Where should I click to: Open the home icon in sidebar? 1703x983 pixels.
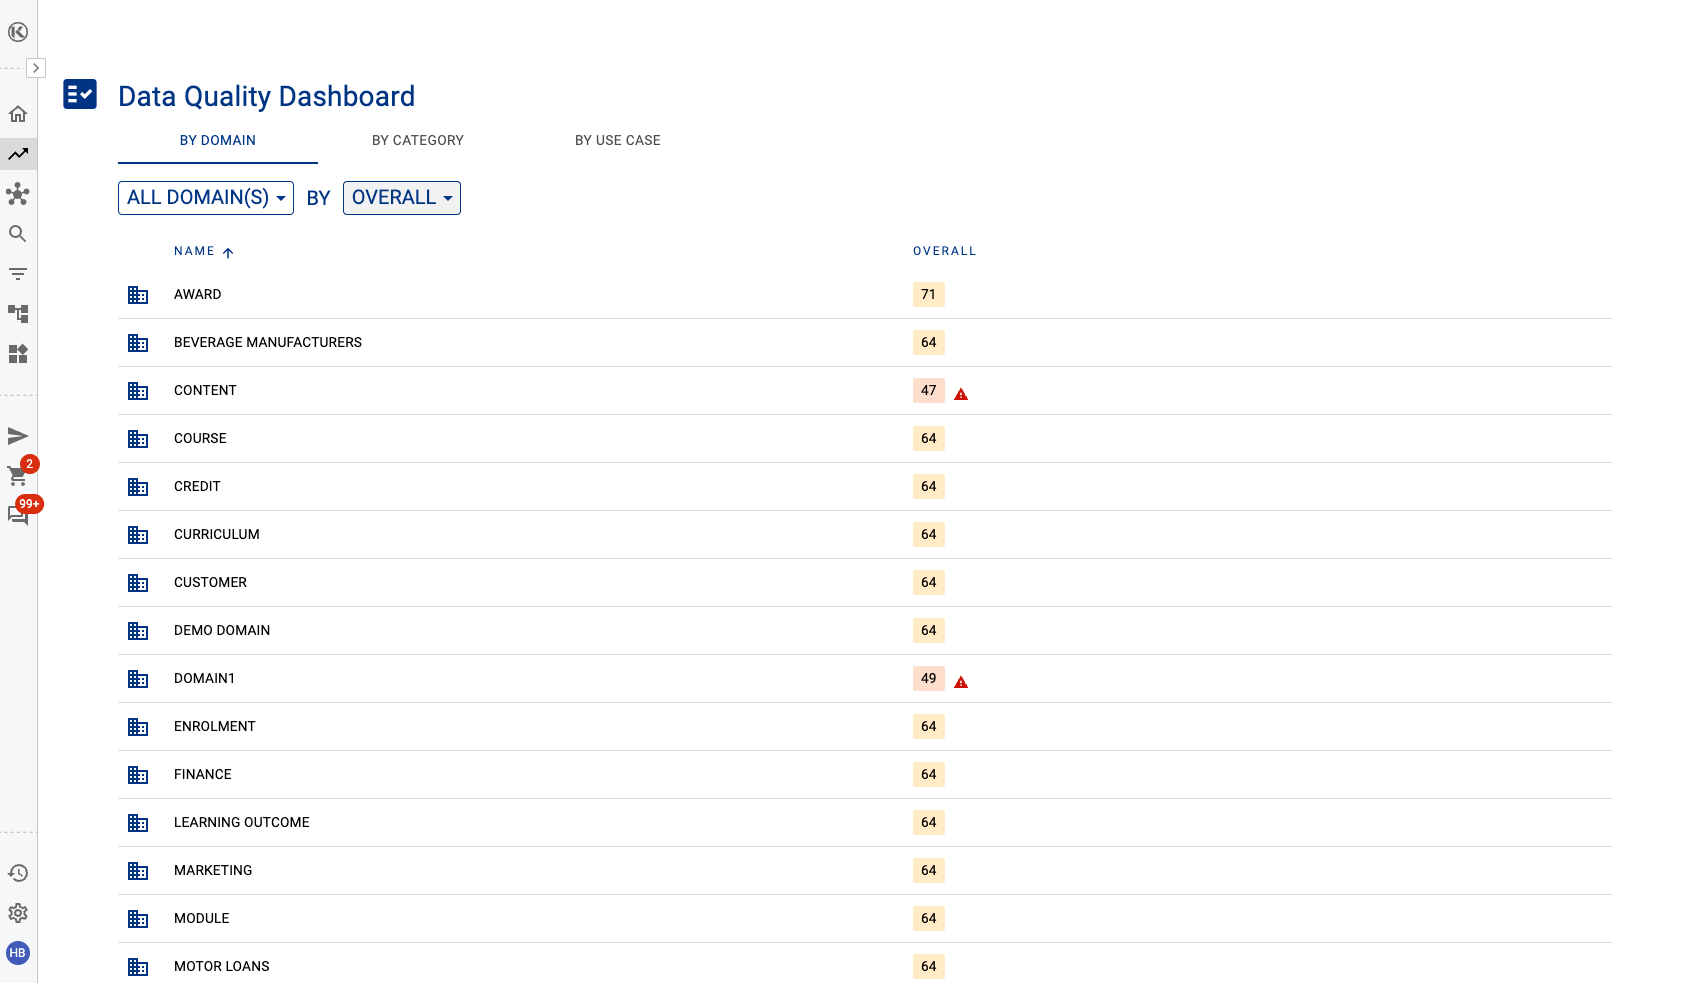click(x=18, y=114)
